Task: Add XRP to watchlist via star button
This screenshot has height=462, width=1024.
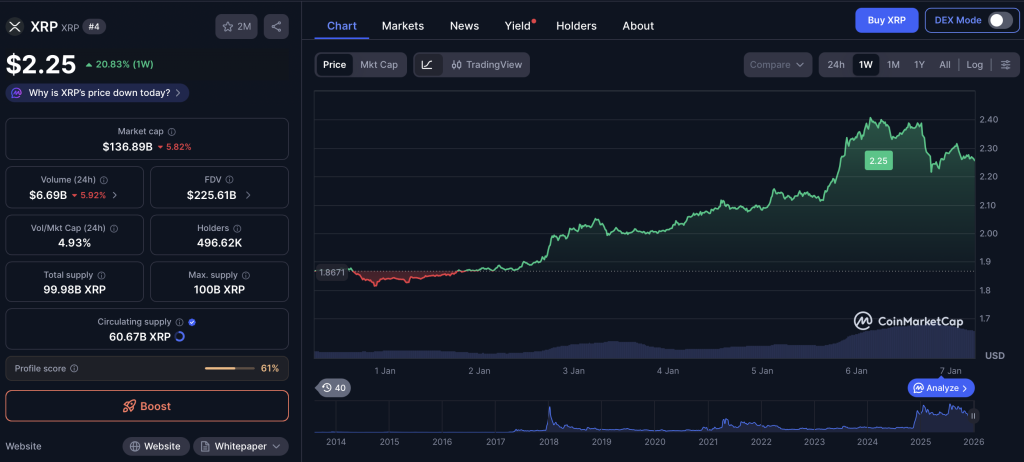Action: click(236, 27)
